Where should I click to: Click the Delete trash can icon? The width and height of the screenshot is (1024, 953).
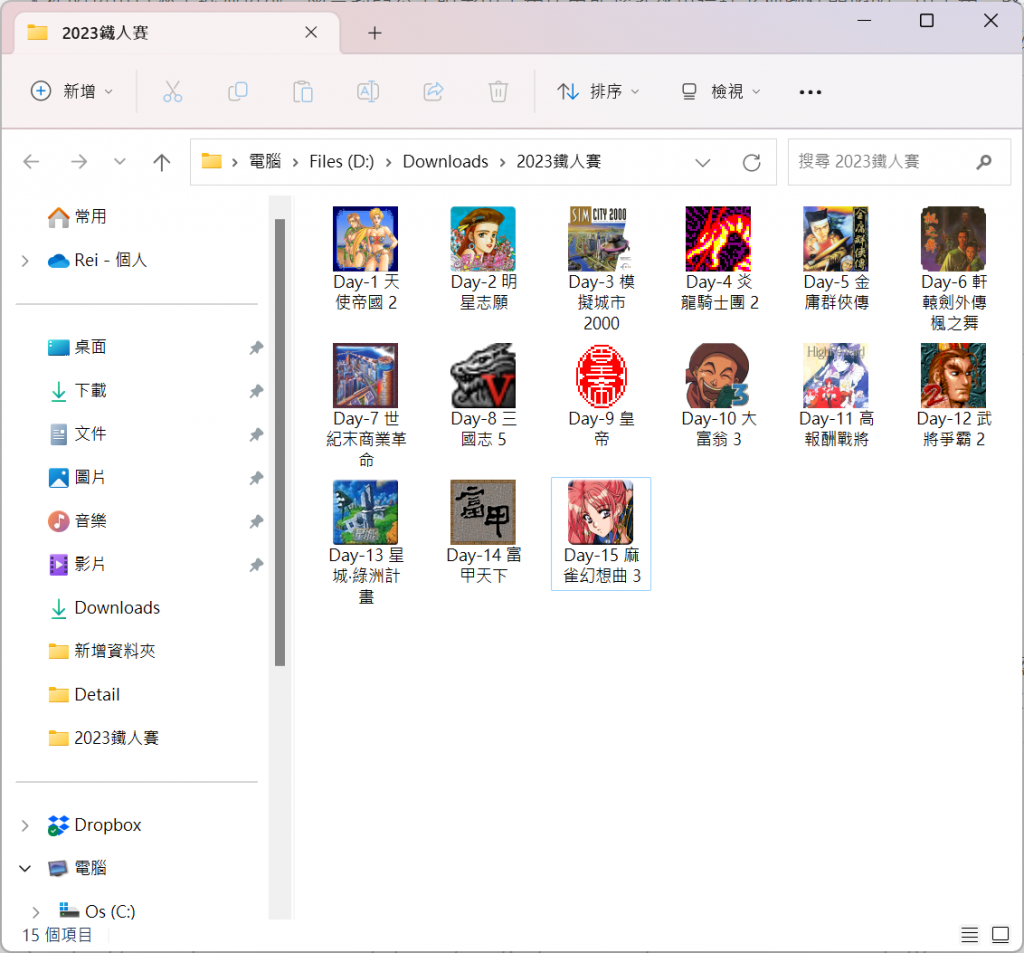(x=498, y=91)
